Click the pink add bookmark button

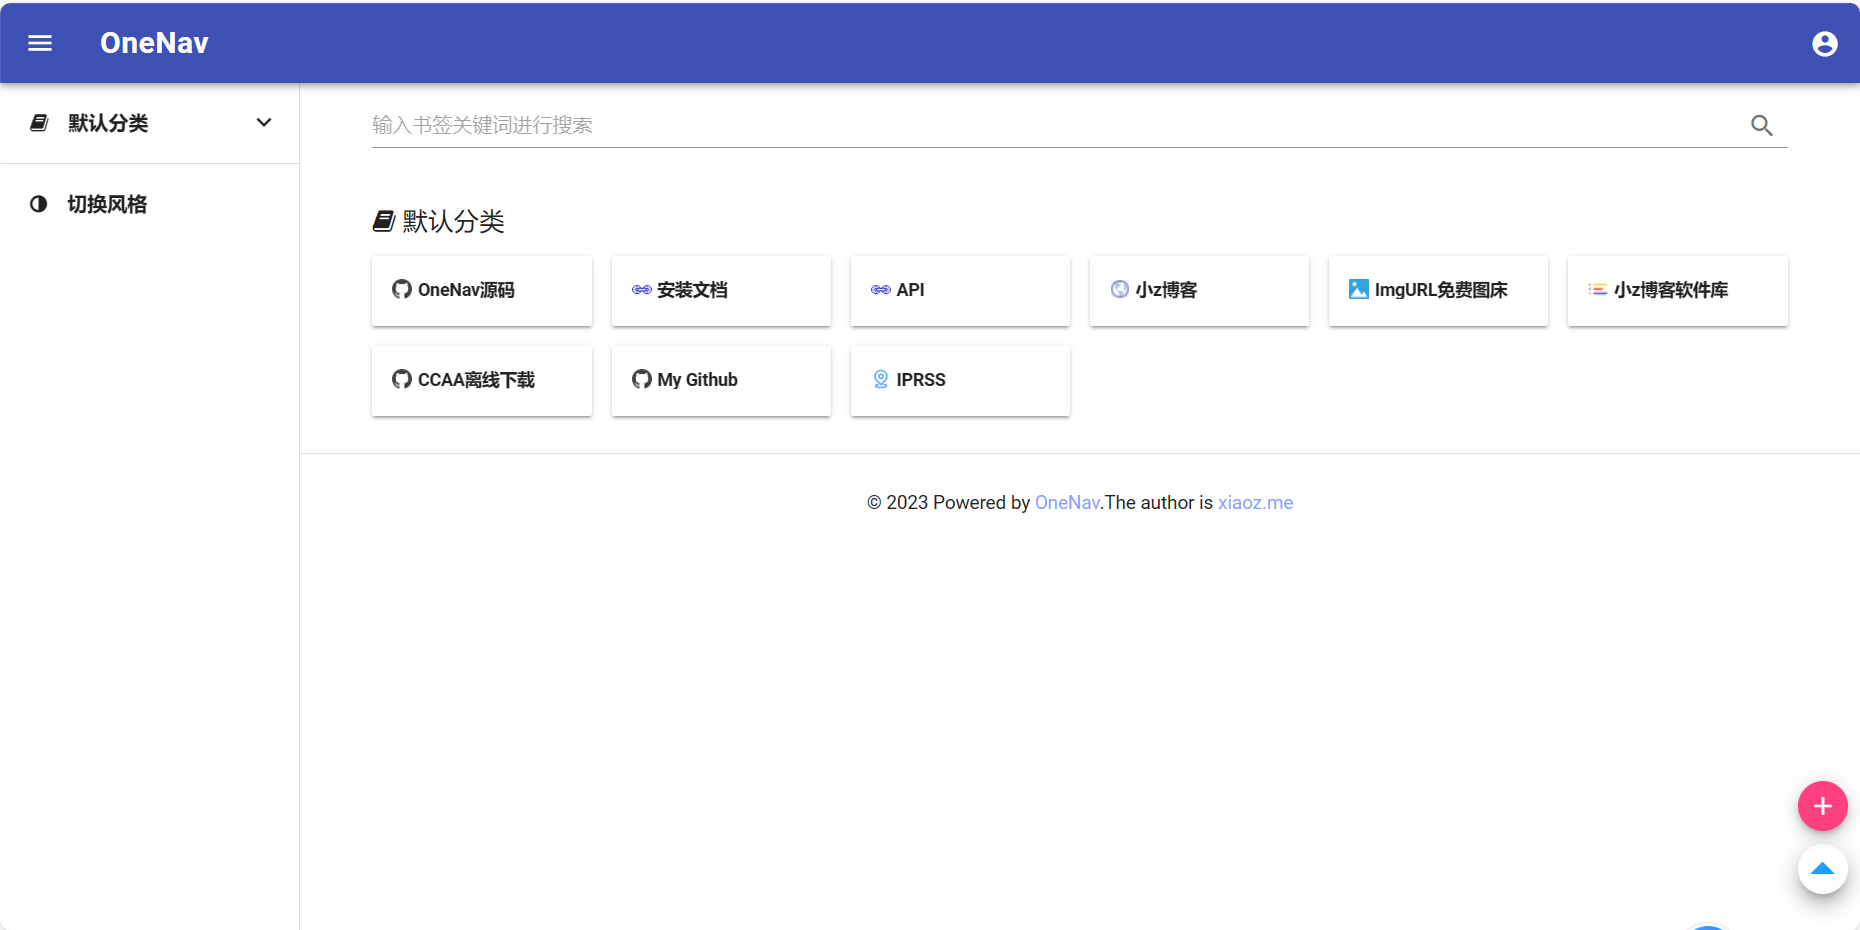coord(1822,806)
